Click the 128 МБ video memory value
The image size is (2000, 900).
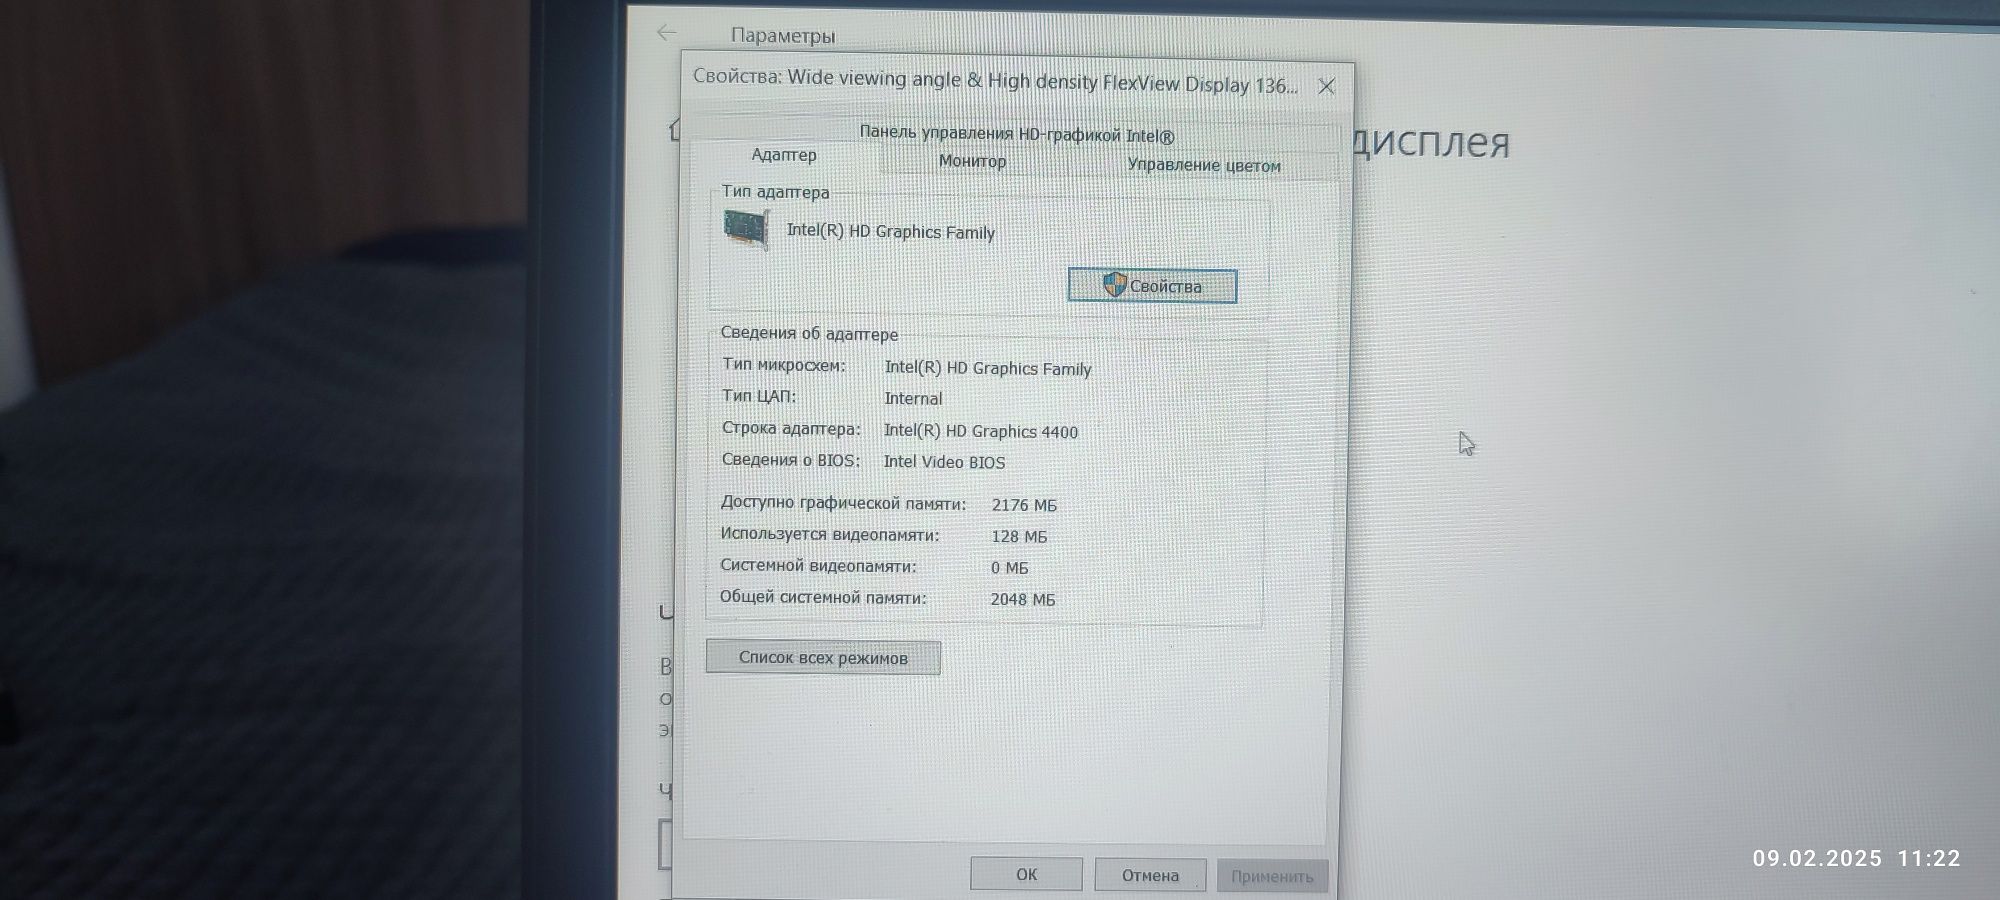1019,536
